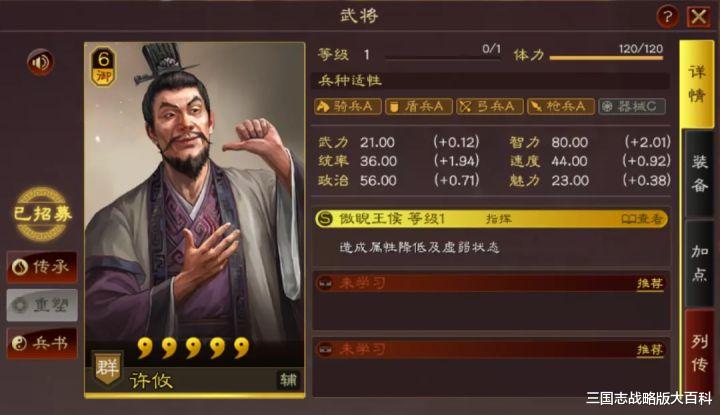Click the 许攸 general portrait card

(195, 219)
